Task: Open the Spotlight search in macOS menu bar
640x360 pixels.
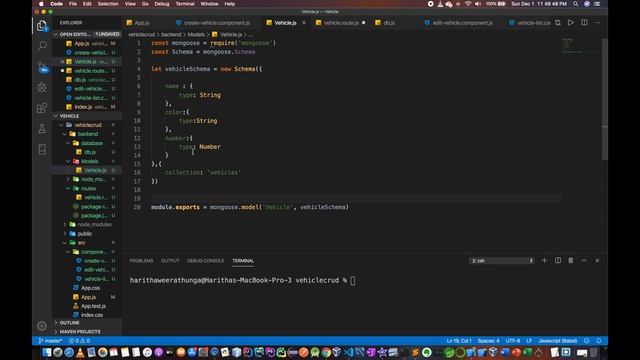Action: click(x=576, y=4)
